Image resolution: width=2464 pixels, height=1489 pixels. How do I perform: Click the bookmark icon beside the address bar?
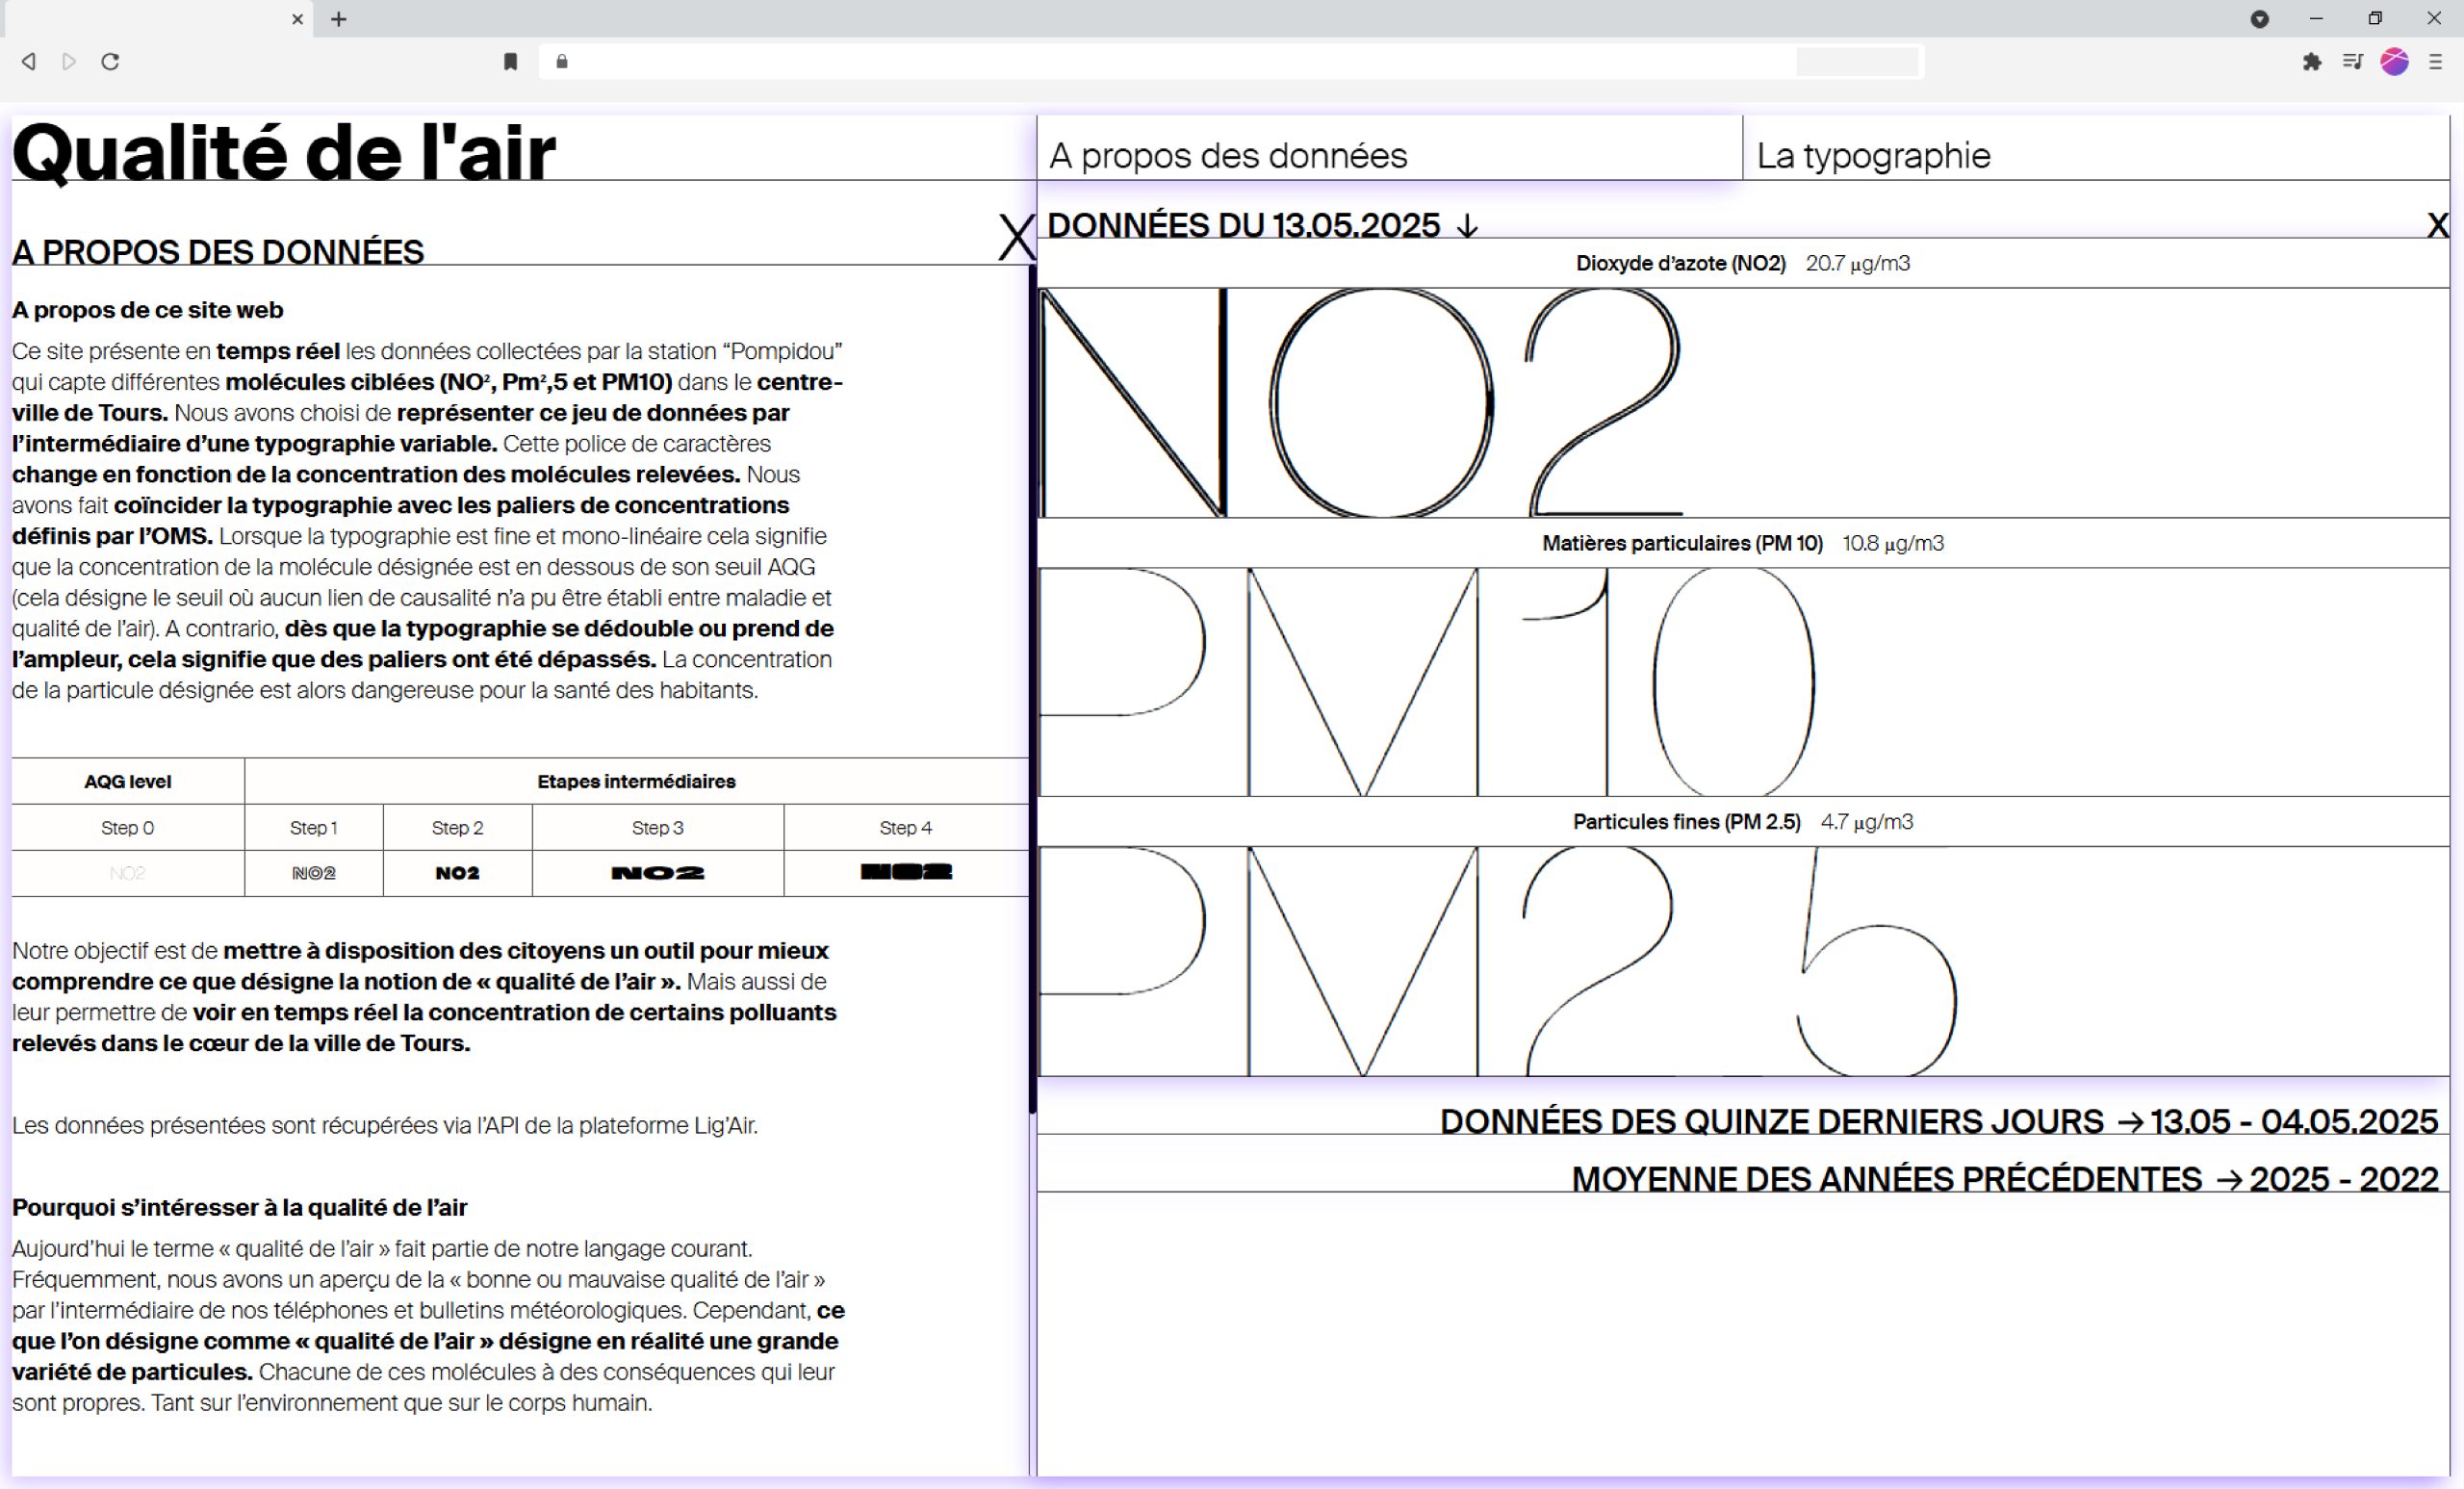[x=510, y=62]
